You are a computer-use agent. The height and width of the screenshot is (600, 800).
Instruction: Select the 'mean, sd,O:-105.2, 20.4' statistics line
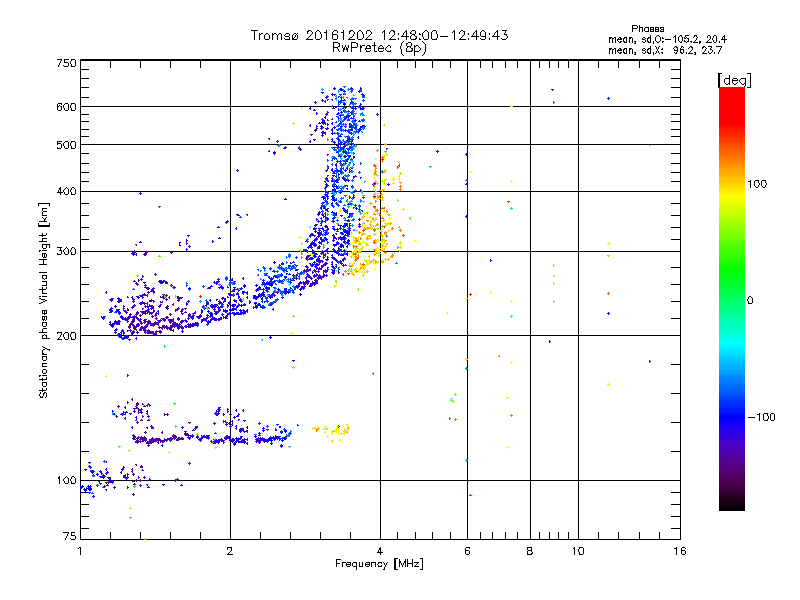click(x=667, y=39)
